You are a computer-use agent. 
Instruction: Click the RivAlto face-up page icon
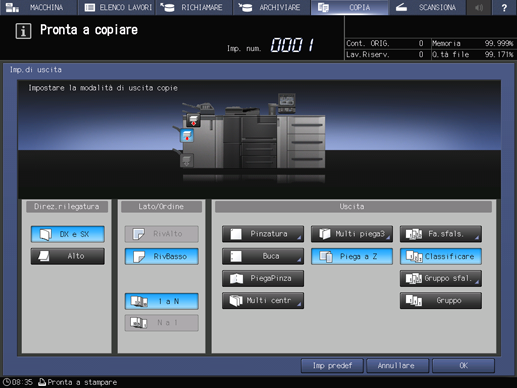(x=139, y=234)
